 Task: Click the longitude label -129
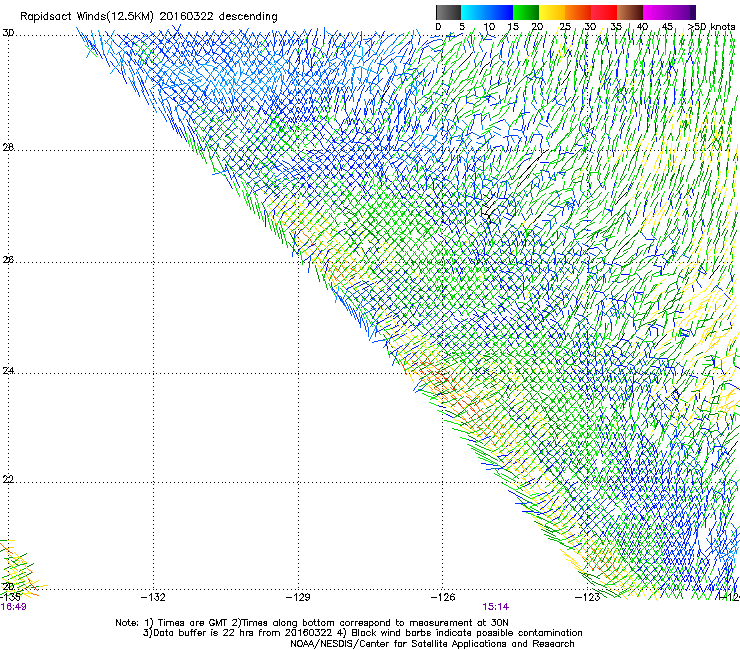tap(298, 597)
